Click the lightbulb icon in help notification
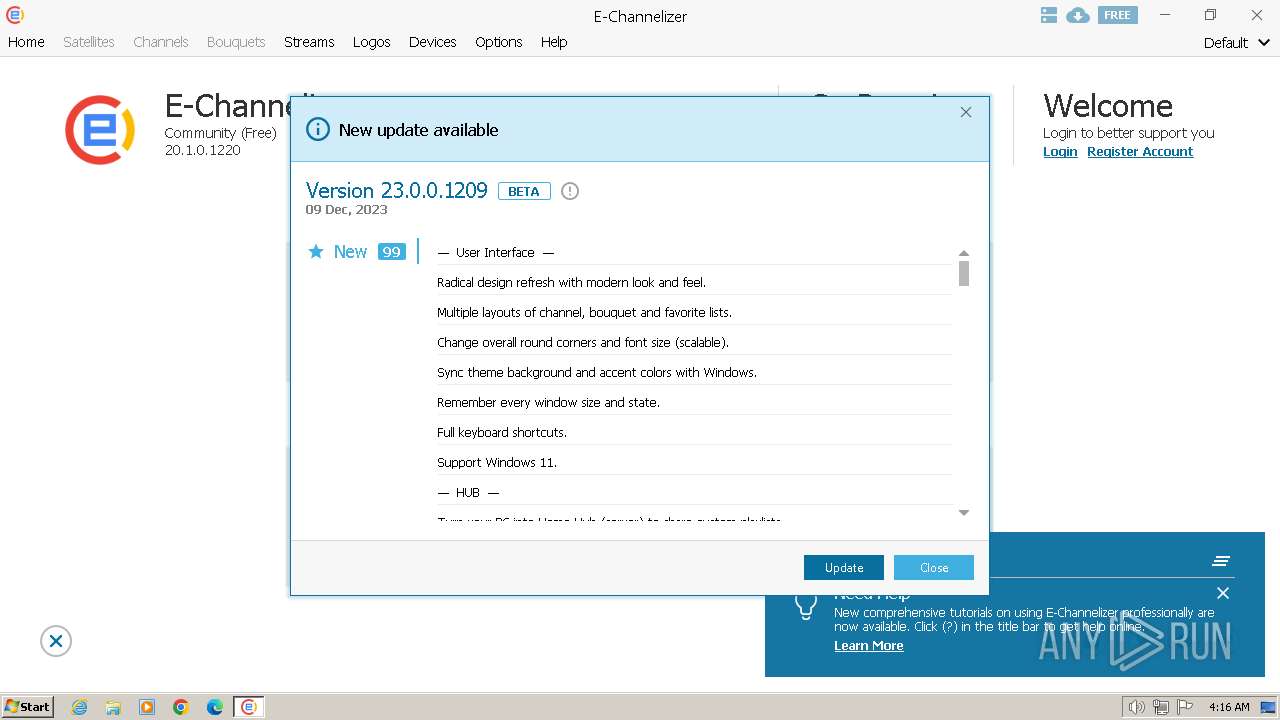 (x=806, y=605)
